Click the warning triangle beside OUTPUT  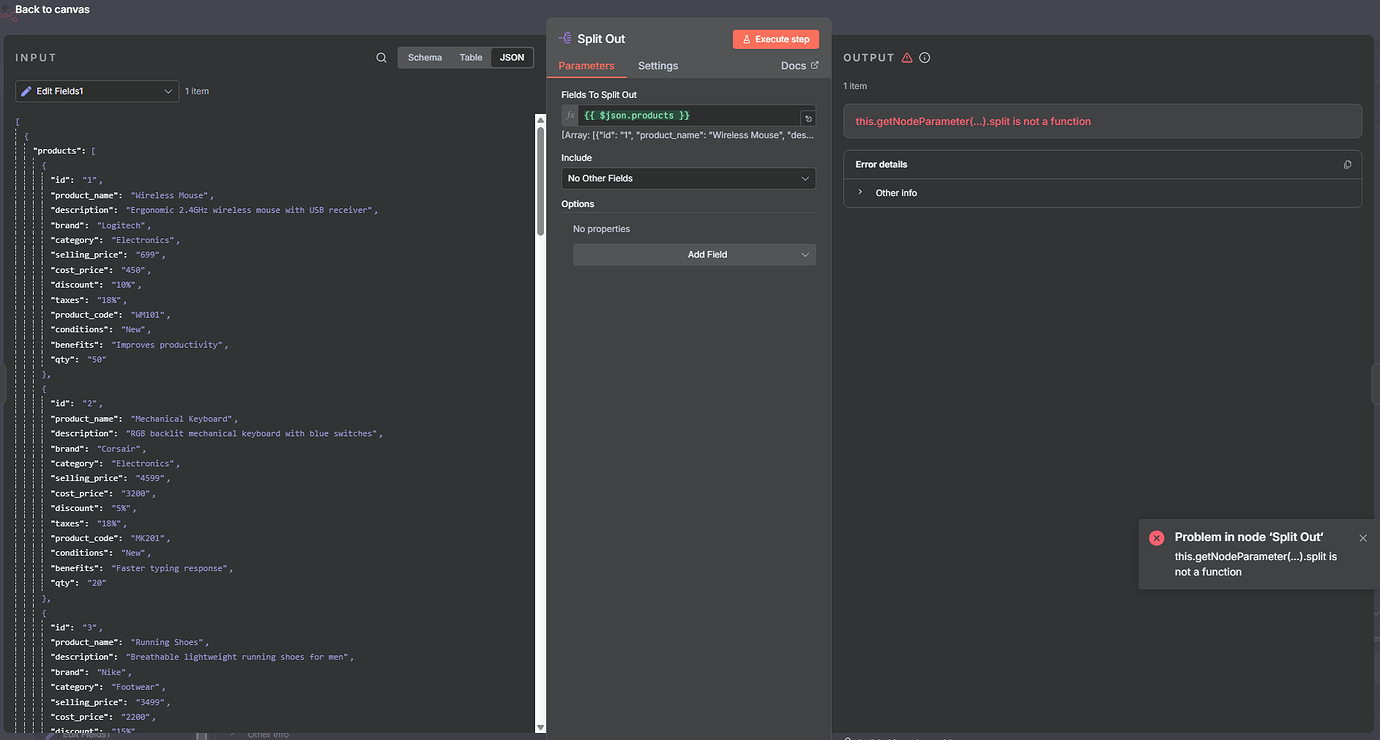point(906,57)
